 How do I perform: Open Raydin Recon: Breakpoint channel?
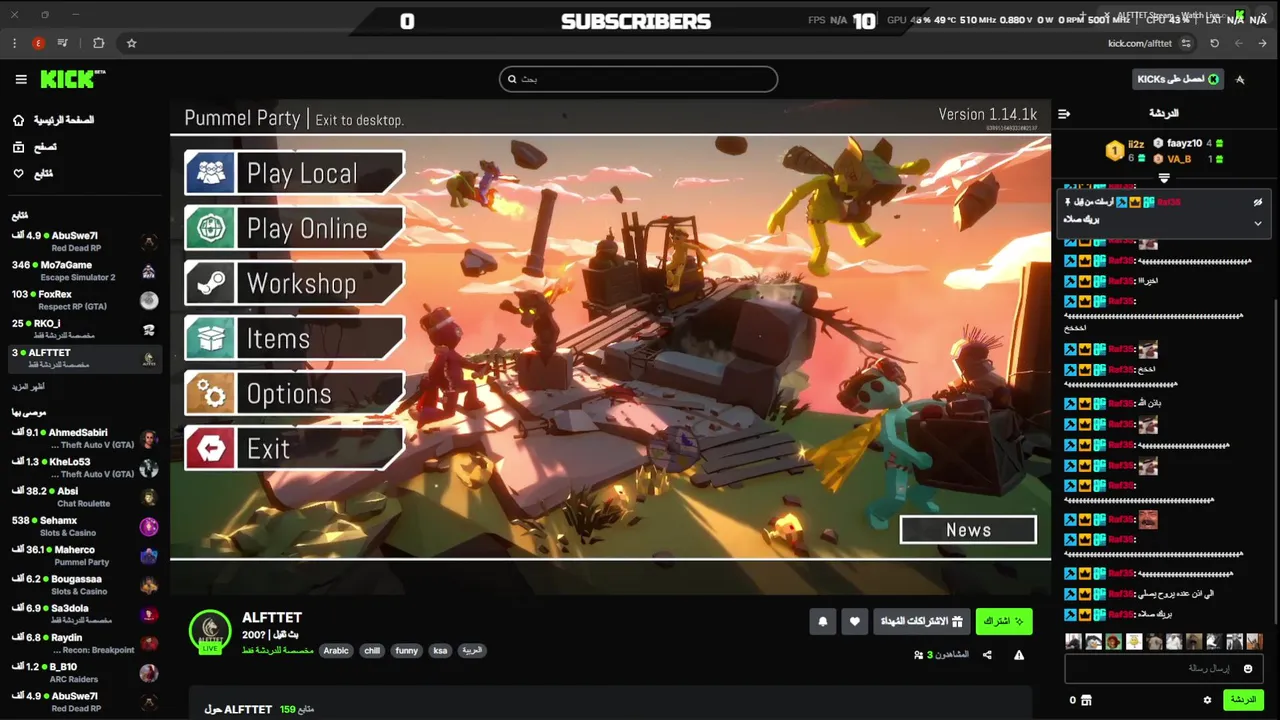(x=85, y=643)
